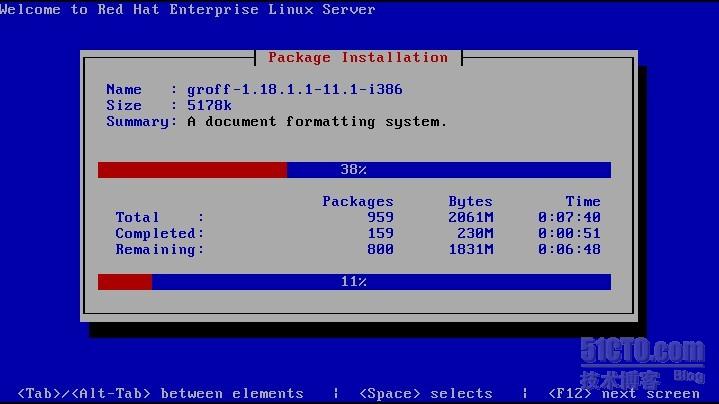Click the '<Tab>/<Alt-Tab> between elements' hint
Image resolution: width=719 pixels, height=404 pixels.
coord(160,393)
